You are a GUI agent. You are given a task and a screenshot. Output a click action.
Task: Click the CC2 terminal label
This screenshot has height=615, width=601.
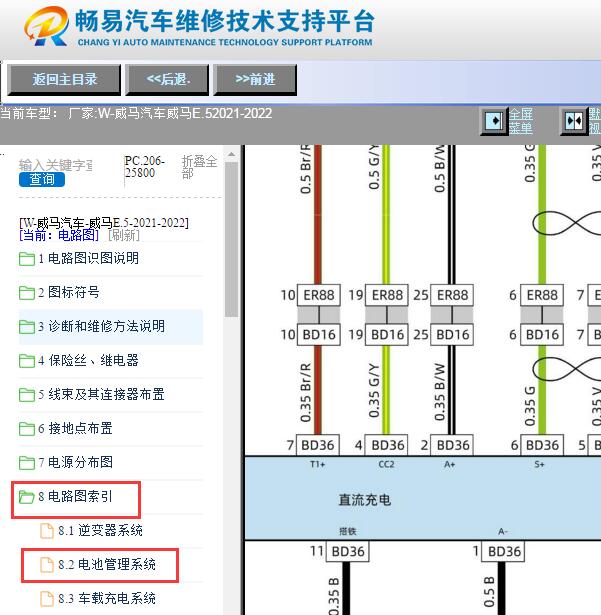pyautogui.click(x=386, y=464)
